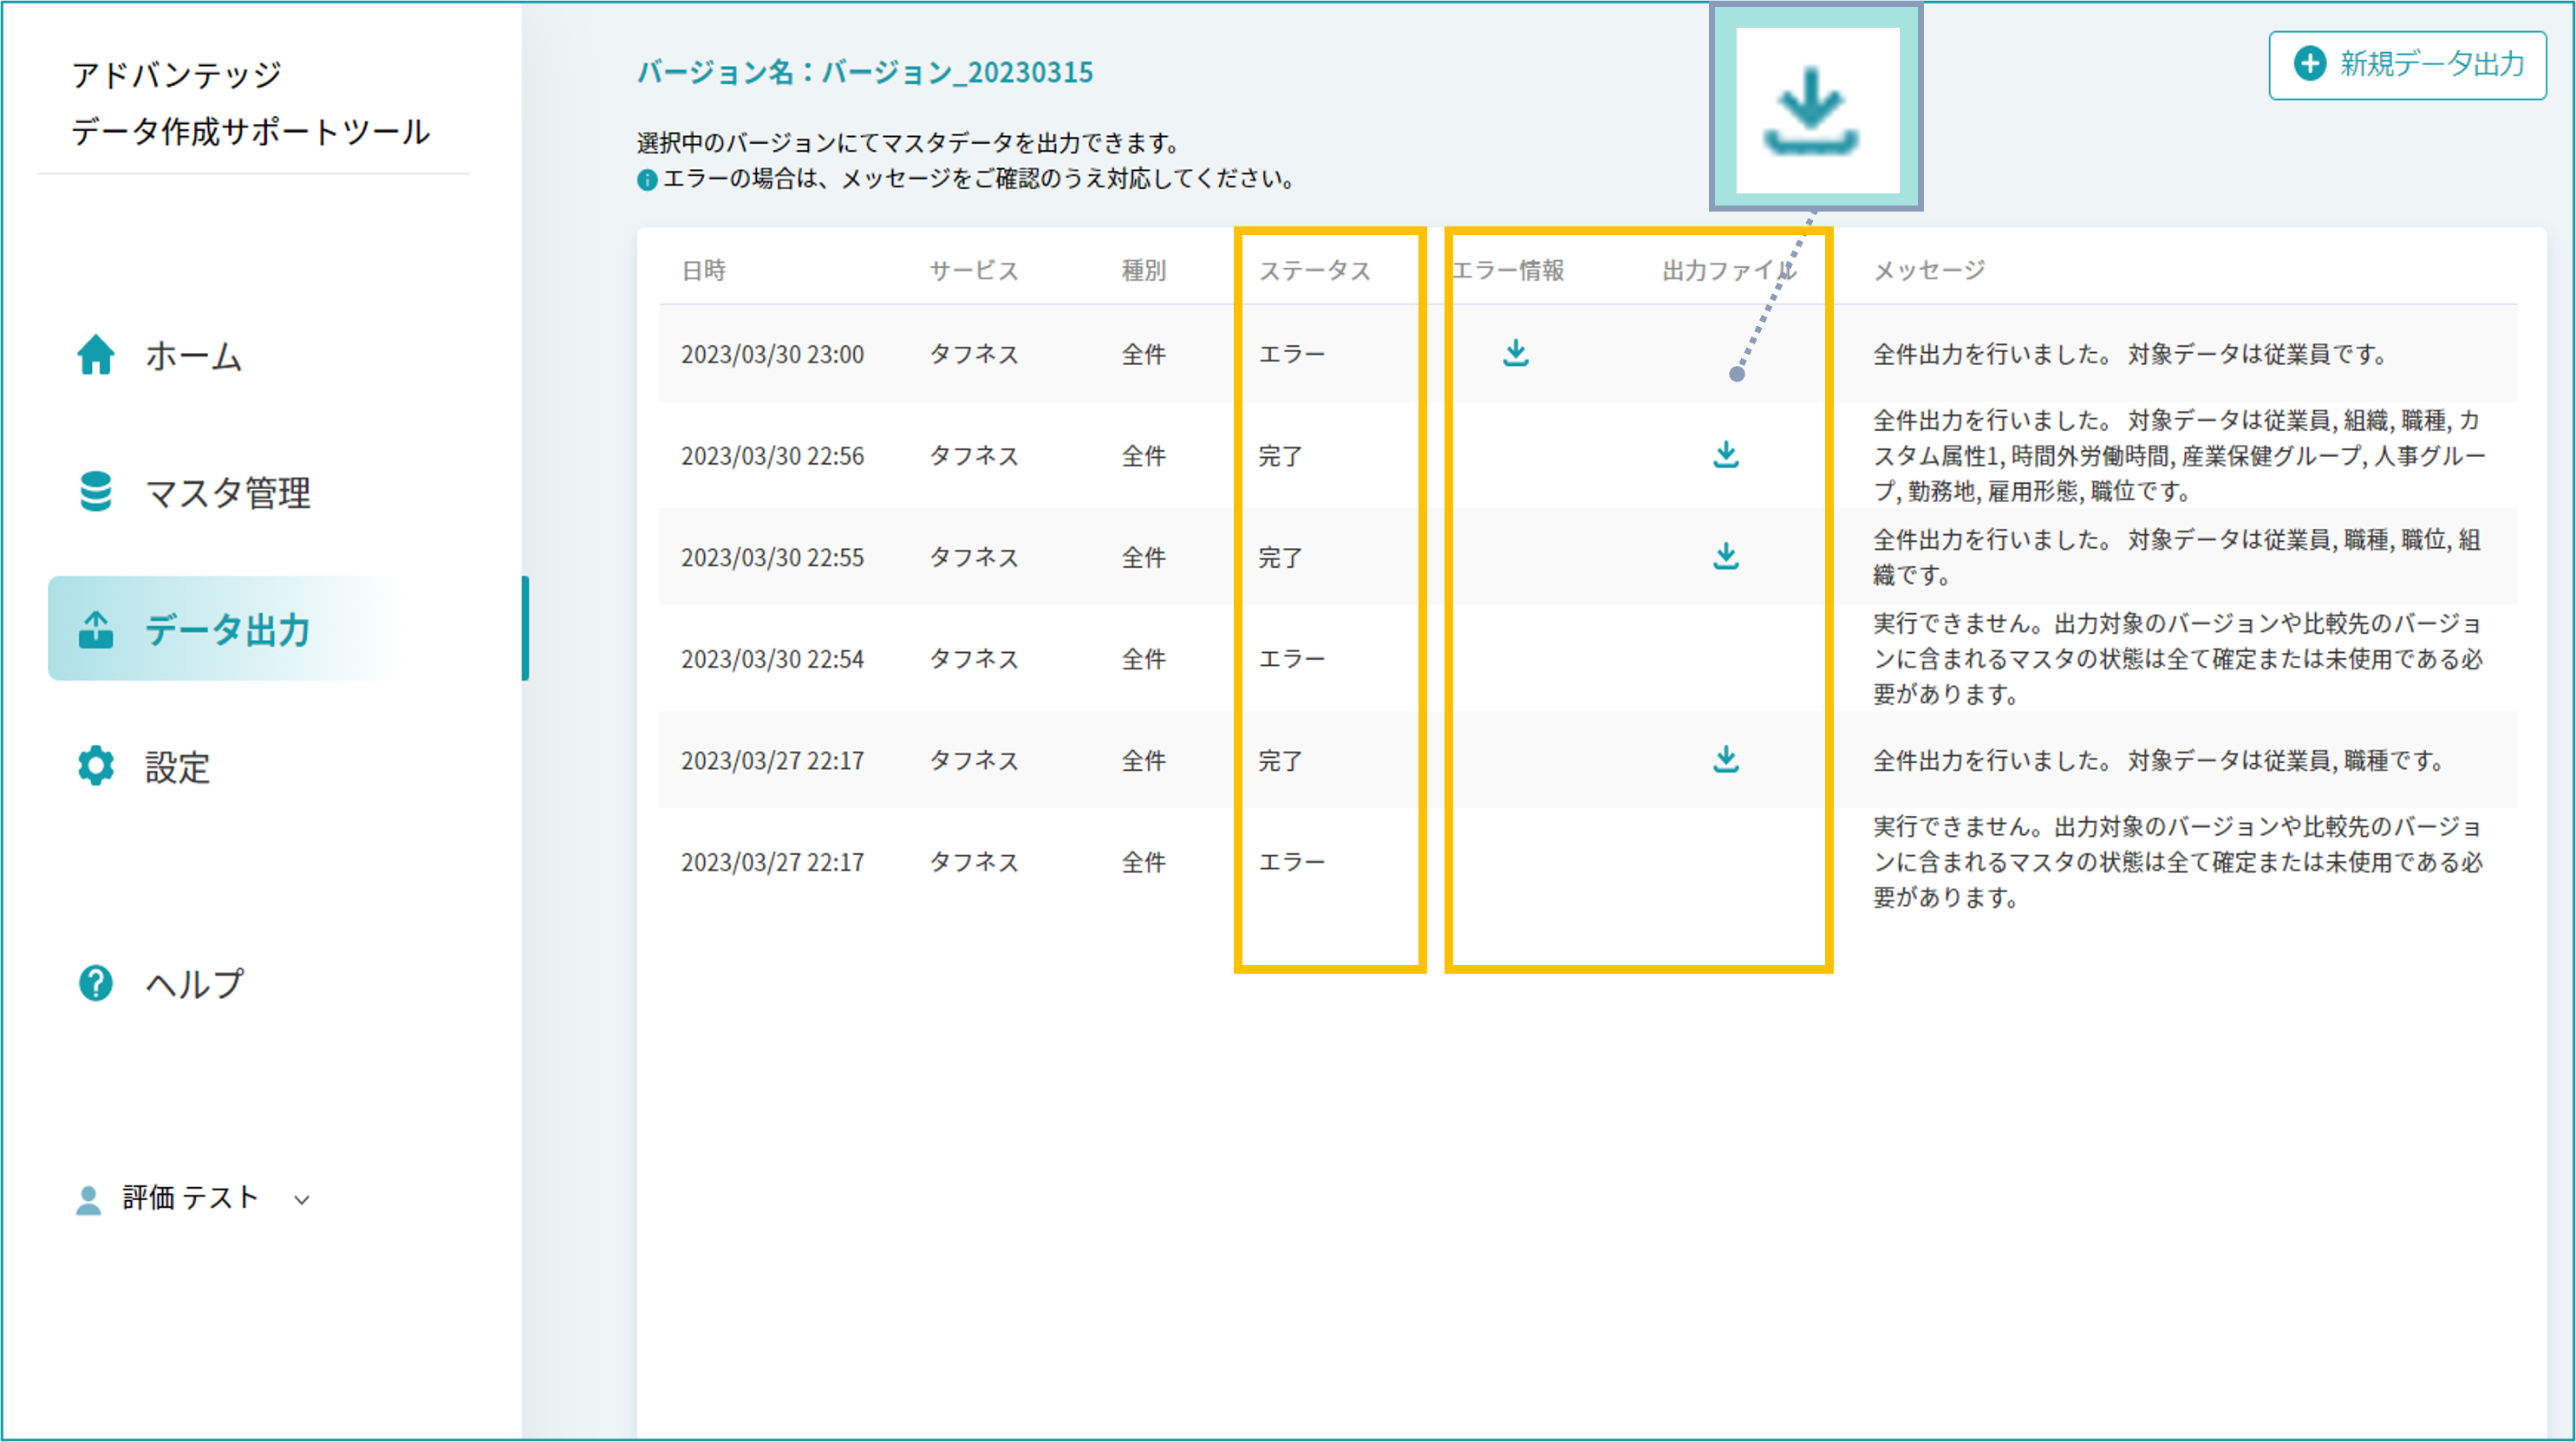The height and width of the screenshot is (1442, 2576).
Task: Click the 設定 gear icon
Action: pos(96,766)
